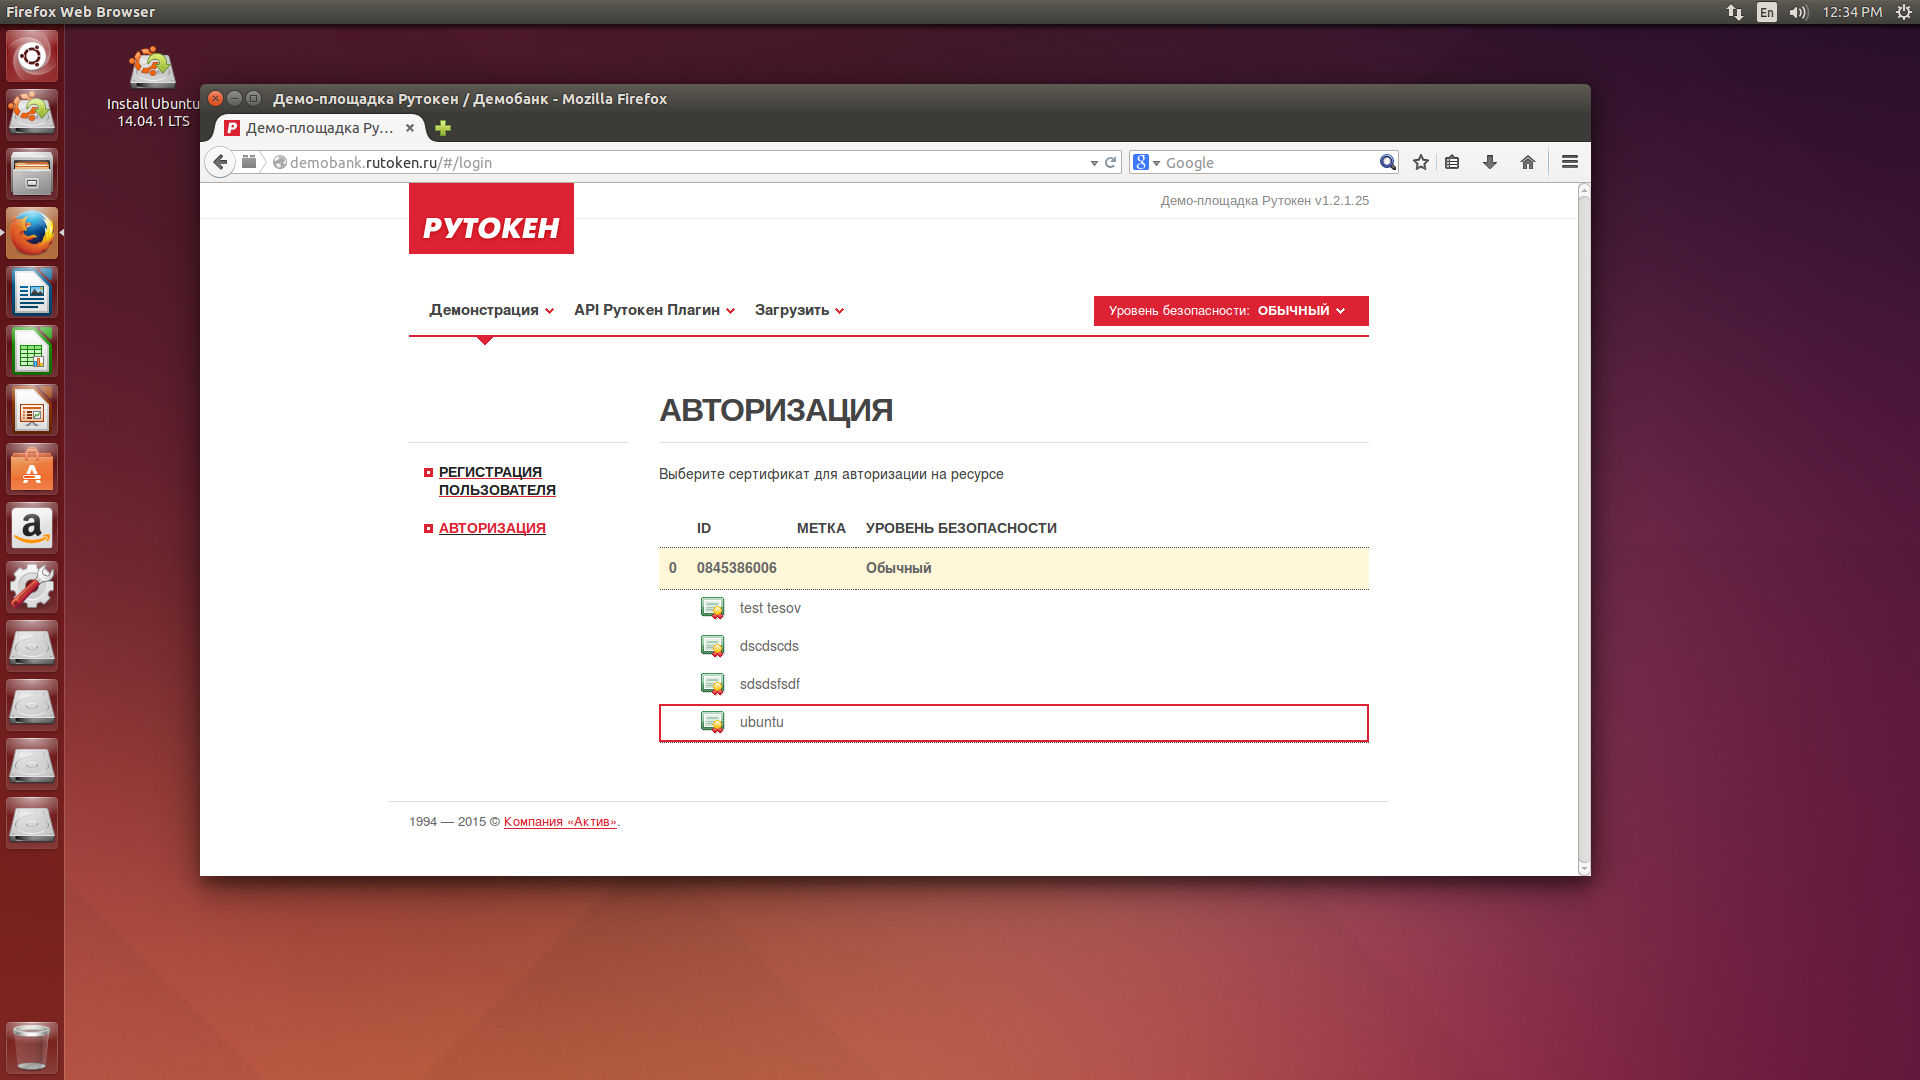Click the Firefox back arrow button
Viewport: 1920px width, 1080px height.
tap(220, 162)
